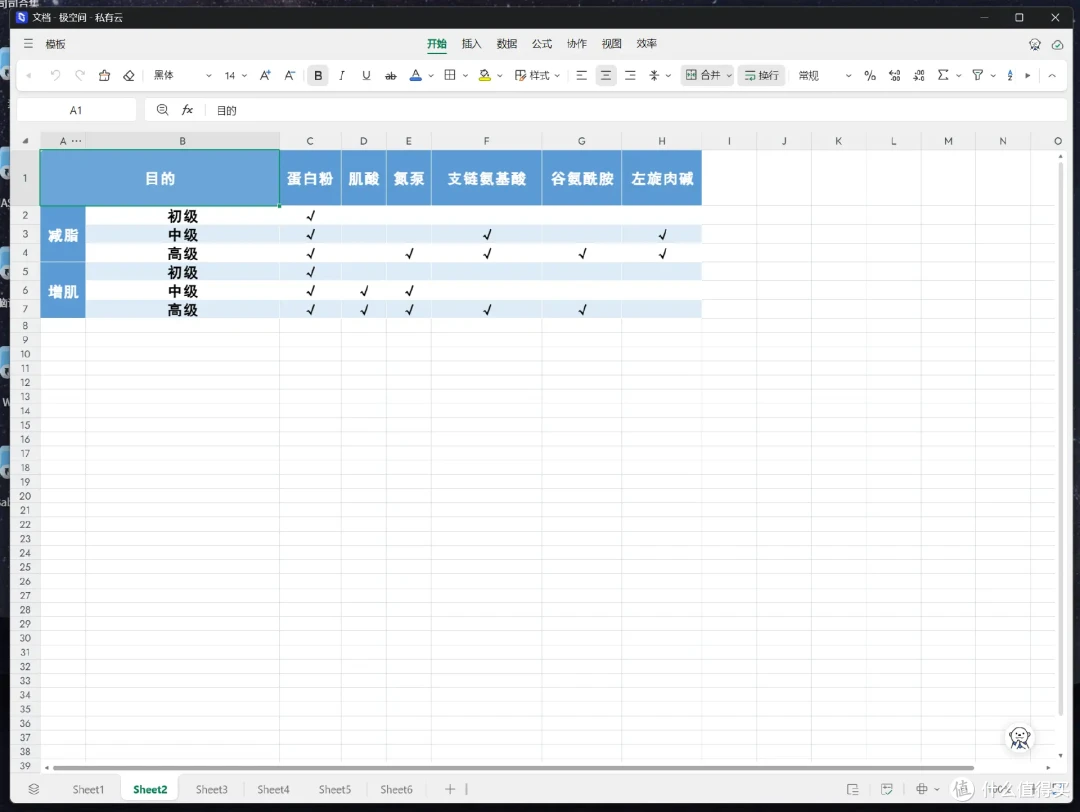The height and width of the screenshot is (812, 1080).
Task: Switch to the 协作 tab
Action: click(577, 44)
